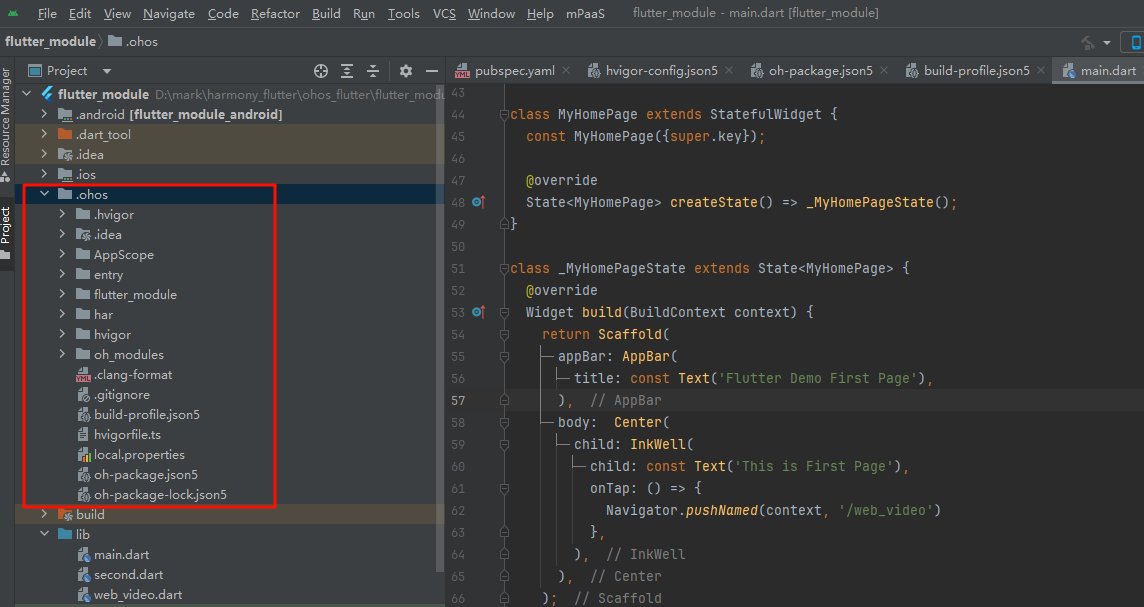Open the Project view type dropdown

point(107,71)
